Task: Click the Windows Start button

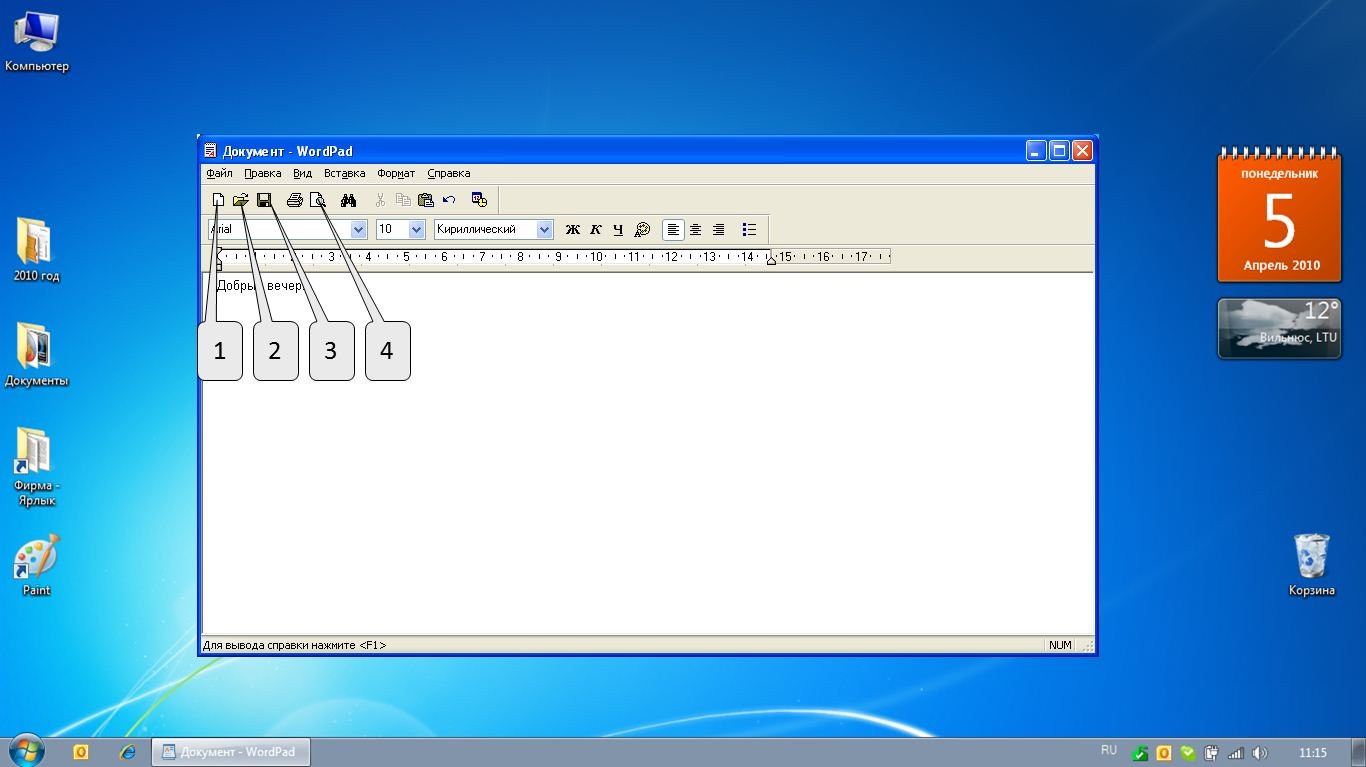Action: click(26, 751)
